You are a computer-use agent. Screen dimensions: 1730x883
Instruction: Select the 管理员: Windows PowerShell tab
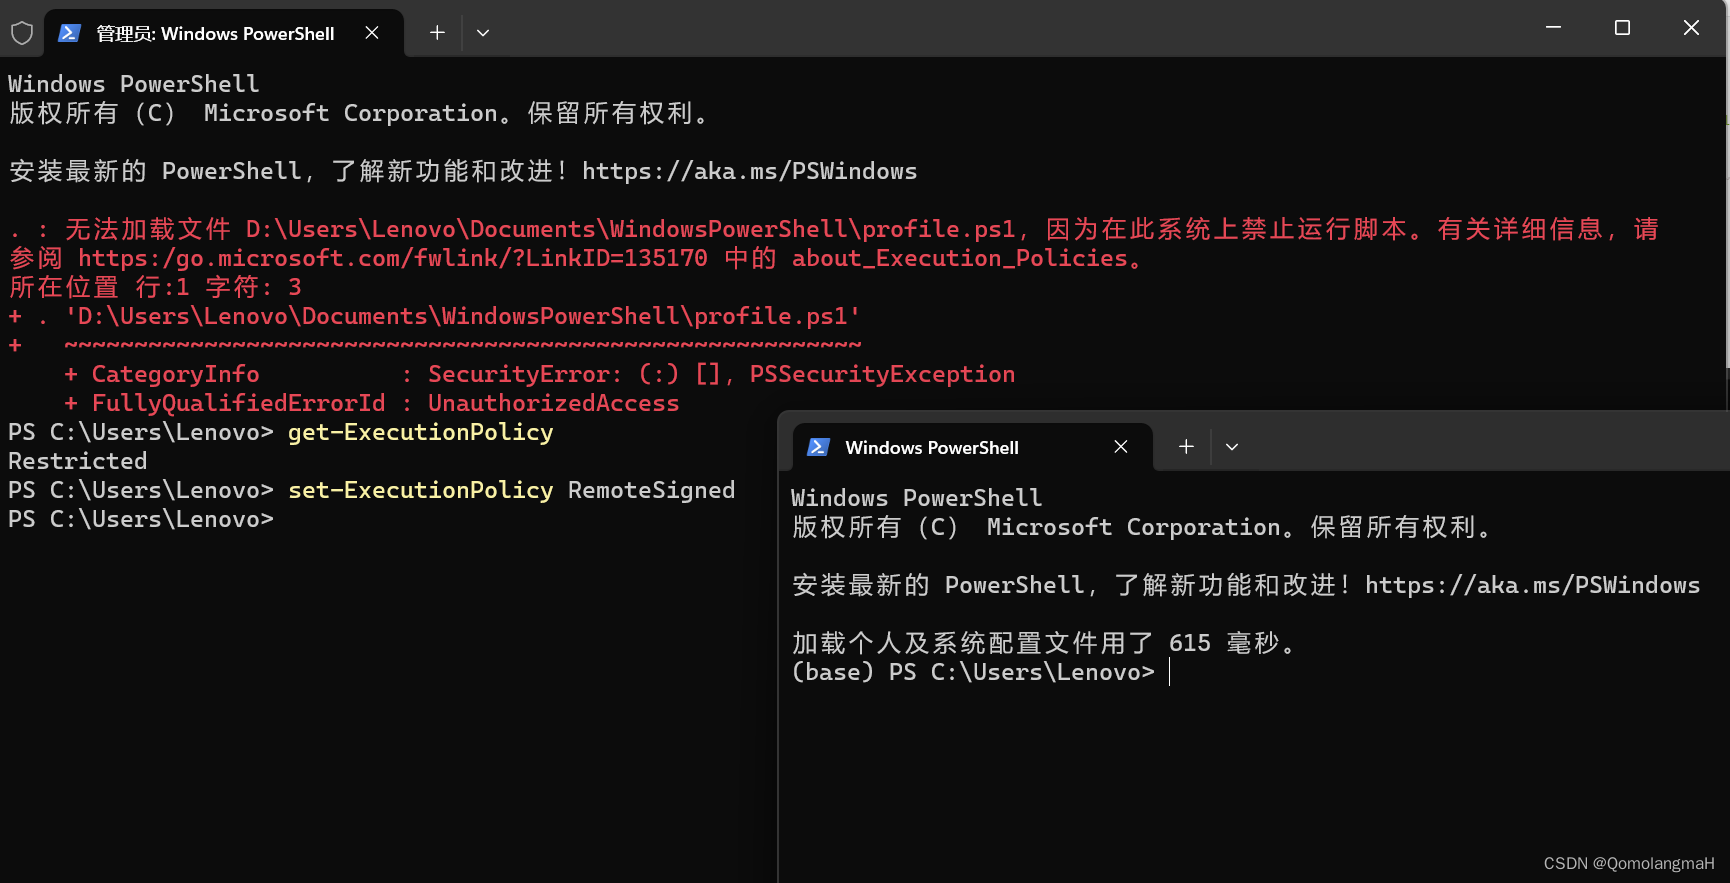(x=224, y=33)
